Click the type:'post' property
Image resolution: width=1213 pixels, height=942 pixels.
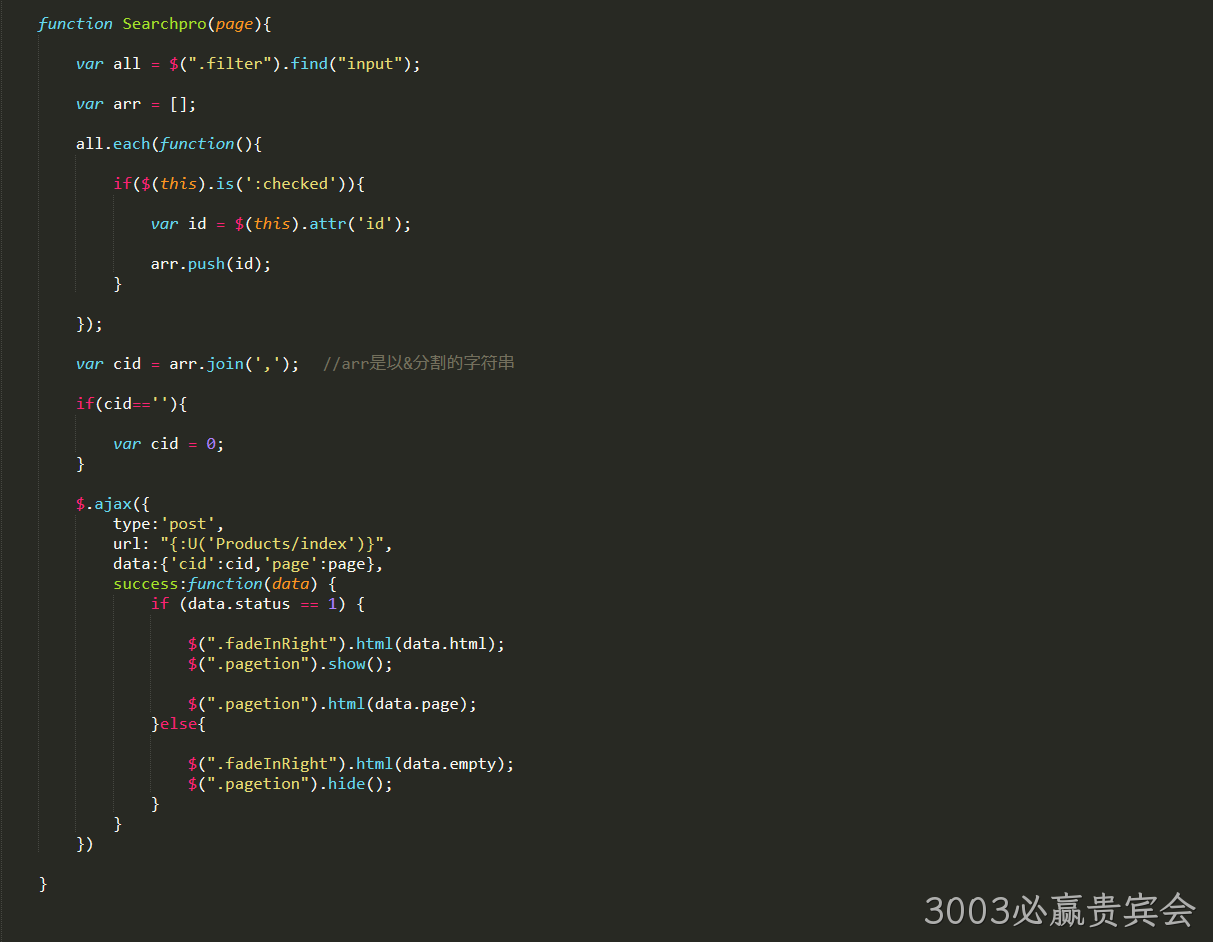[169, 524]
